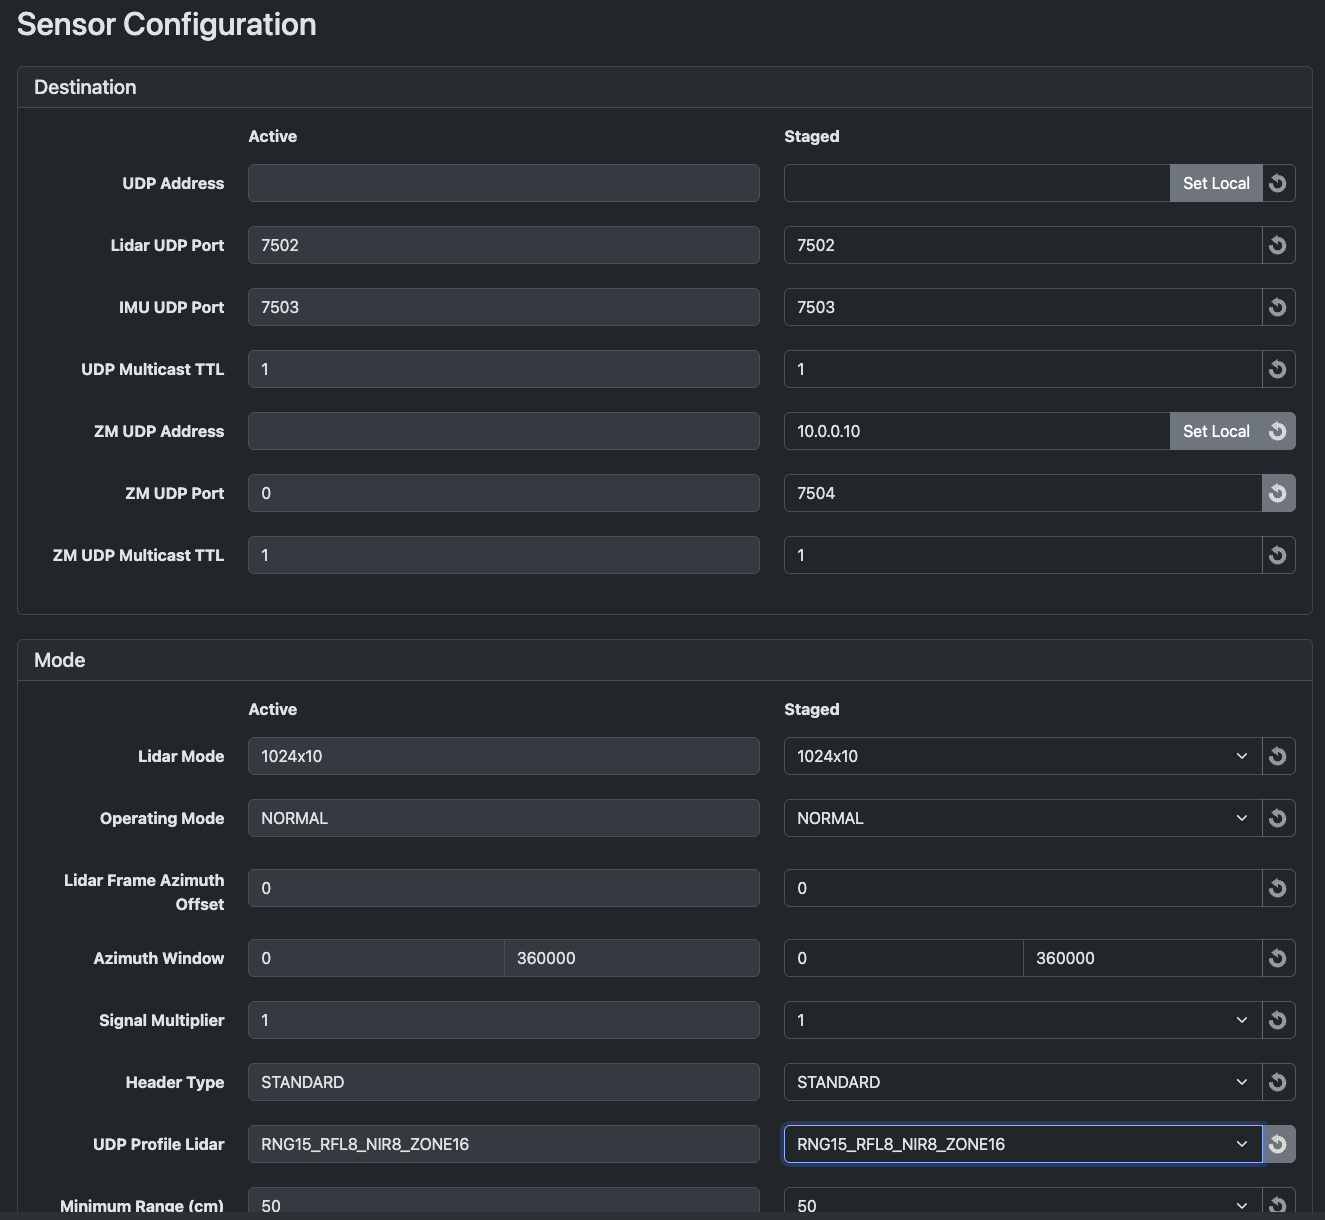Screen dimensions: 1325x1220
Task: Reset staged Lidar UDP Port
Action: [x=1278, y=245]
